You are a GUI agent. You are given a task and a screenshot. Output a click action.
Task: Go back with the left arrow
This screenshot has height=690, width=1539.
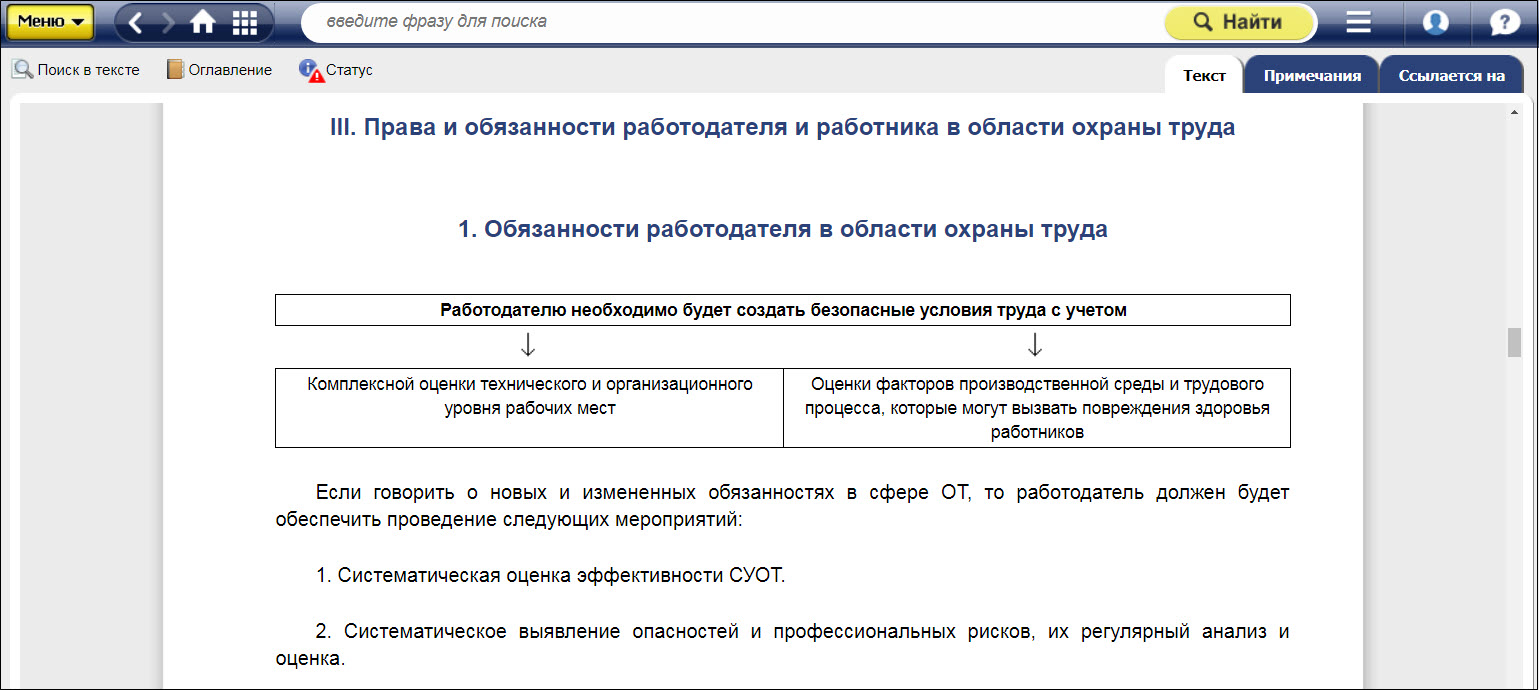pyautogui.click(x=136, y=22)
